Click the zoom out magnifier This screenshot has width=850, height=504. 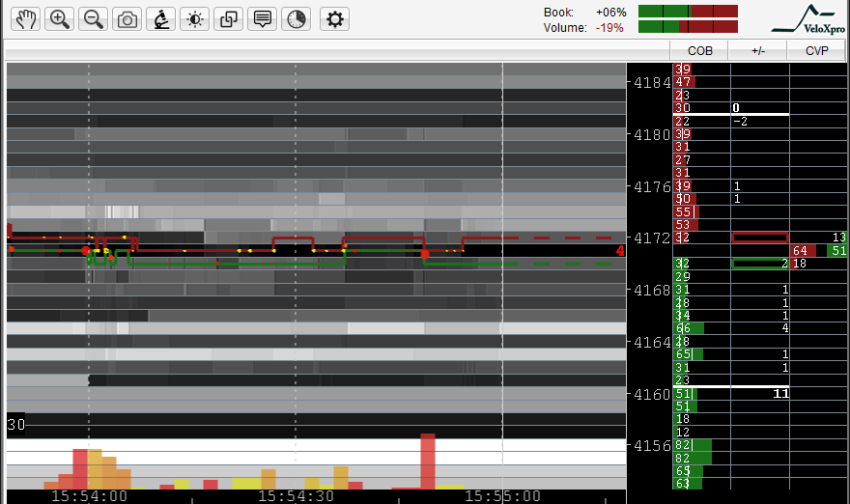[93, 20]
